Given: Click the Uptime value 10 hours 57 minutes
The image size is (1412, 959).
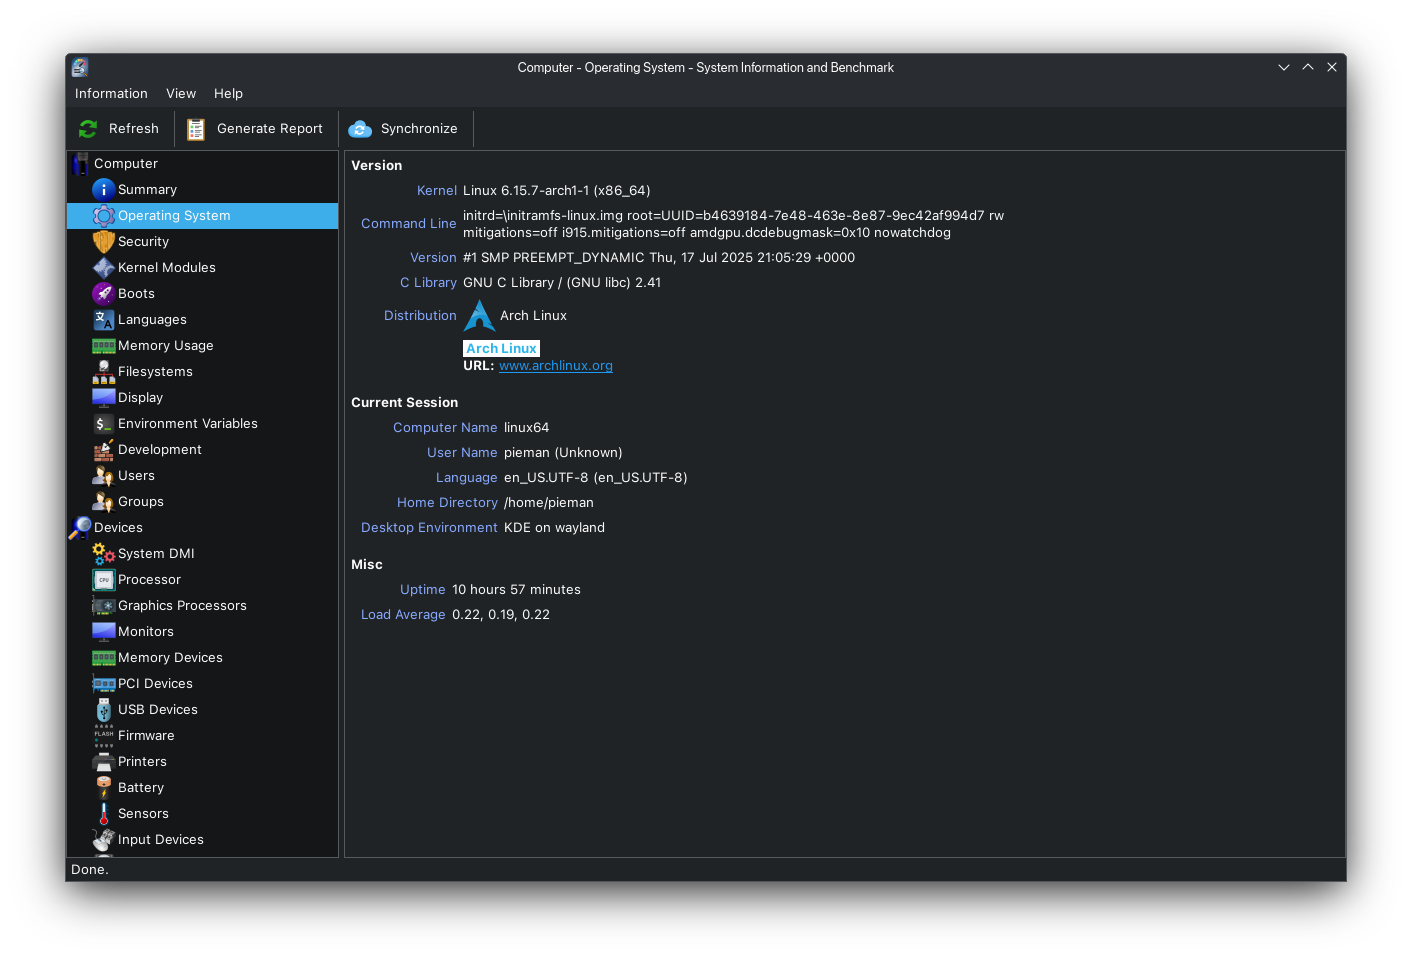Looking at the screenshot, I should (x=516, y=589).
